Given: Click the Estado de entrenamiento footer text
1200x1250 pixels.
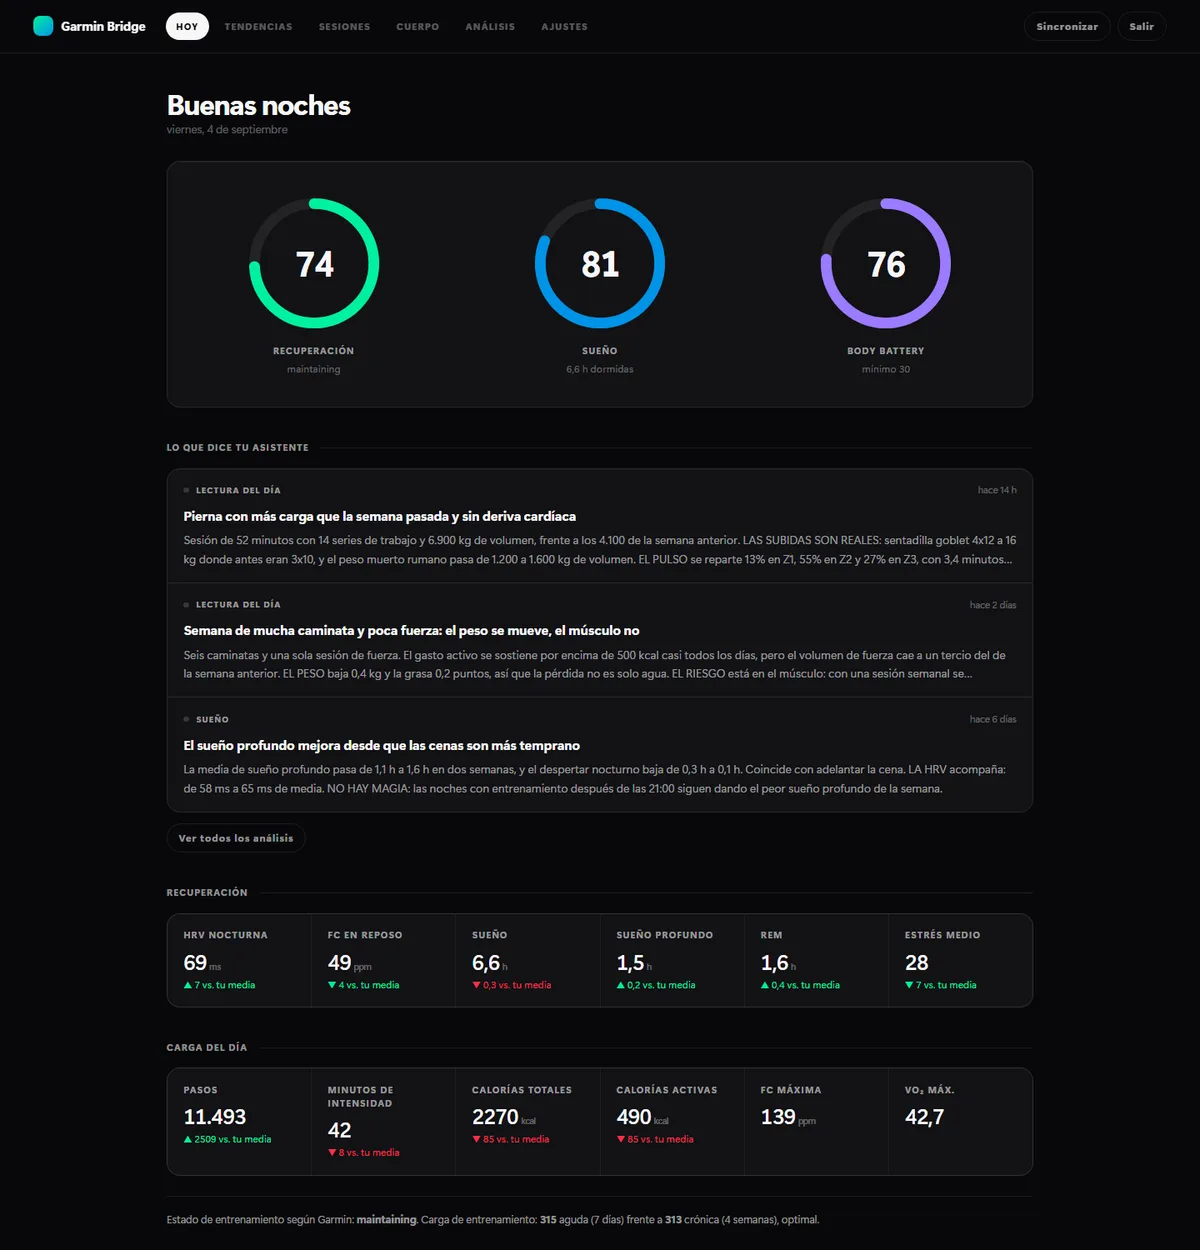Looking at the screenshot, I should pyautogui.click(x=493, y=1220).
